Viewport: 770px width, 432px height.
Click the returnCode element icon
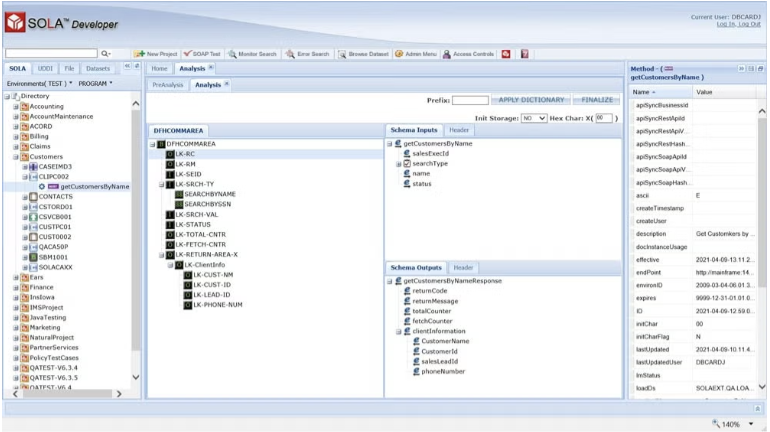point(407,291)
